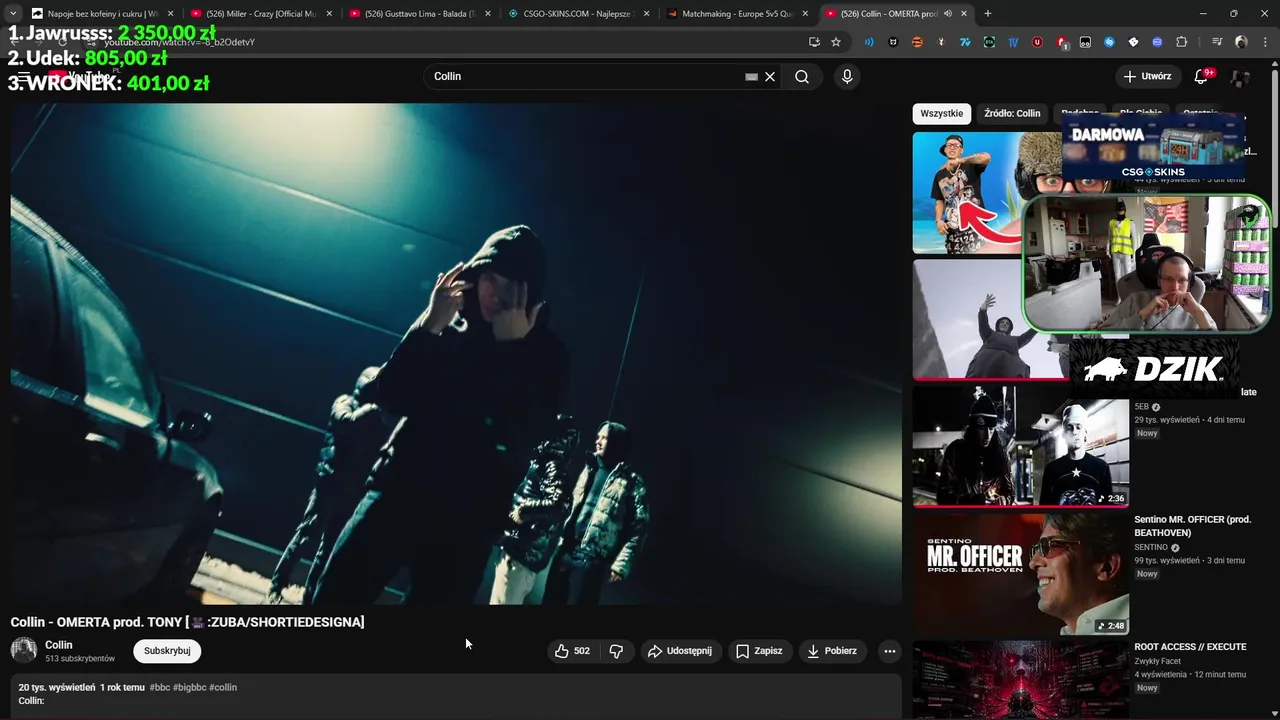Click the YouTube search magnifier button
The image size is (1280, 720).
tap(802, 77)
